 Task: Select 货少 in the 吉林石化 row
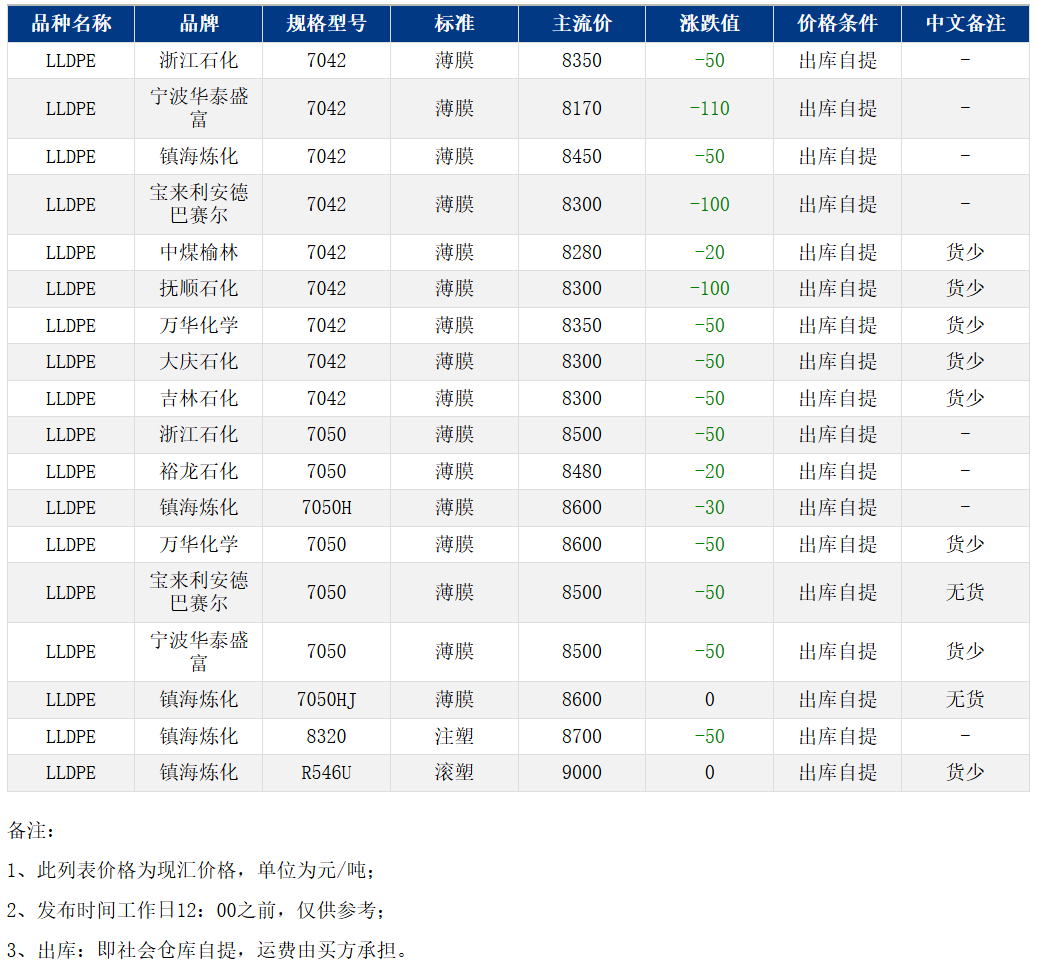click(966, 399)
